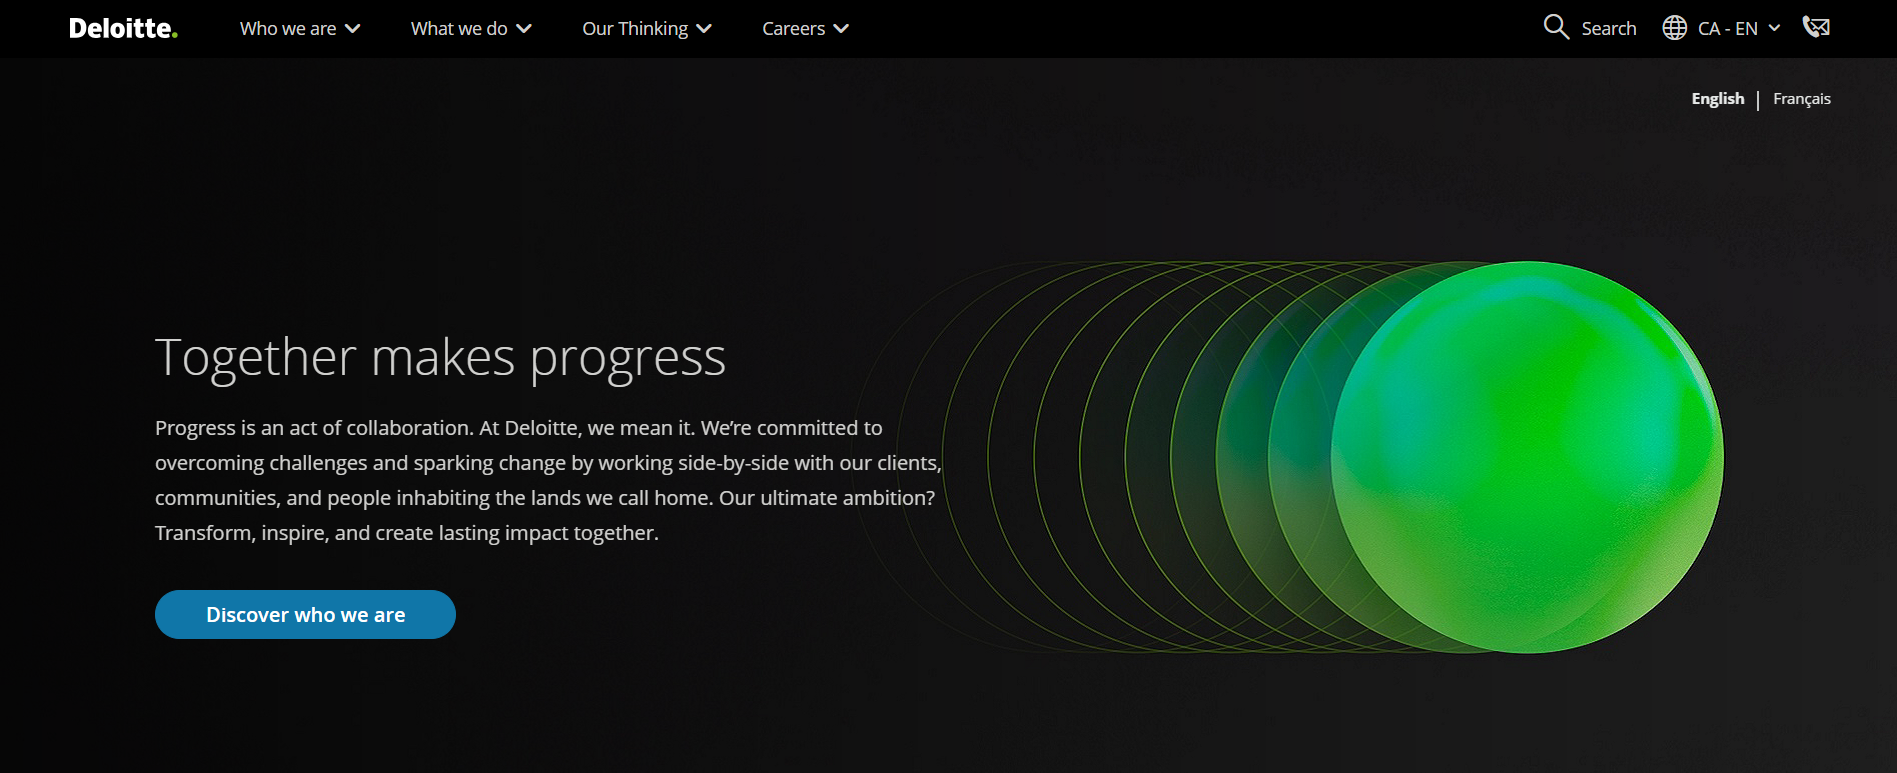Click the Deloitte logo
Viewport: 1897px width, 773px height.
coord(123,29)
